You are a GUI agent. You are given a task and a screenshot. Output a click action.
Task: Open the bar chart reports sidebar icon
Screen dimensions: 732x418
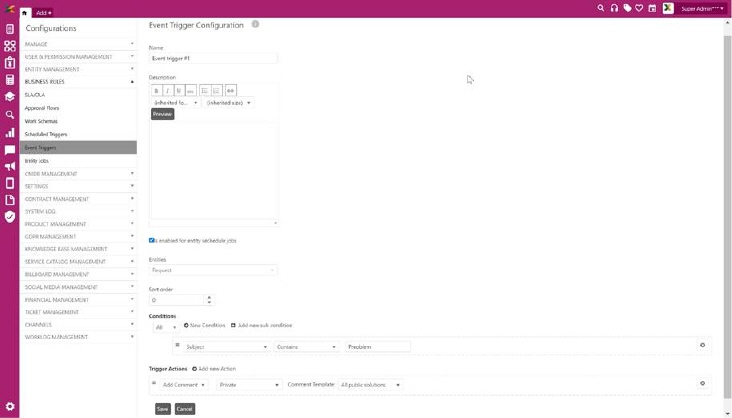coord(10,132)
